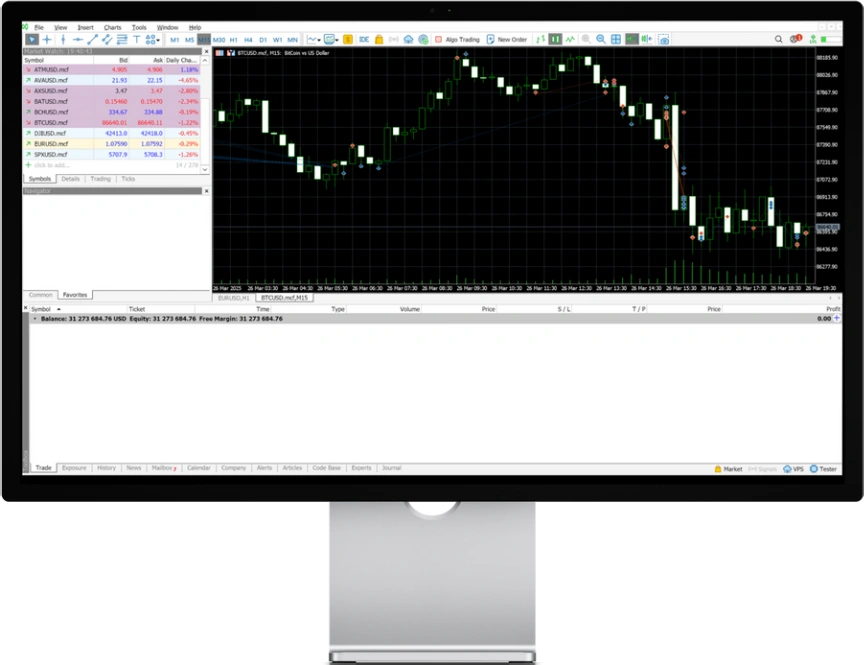Select the trendline drawing tool
864x665 pixels.
[x=92, y=39]
